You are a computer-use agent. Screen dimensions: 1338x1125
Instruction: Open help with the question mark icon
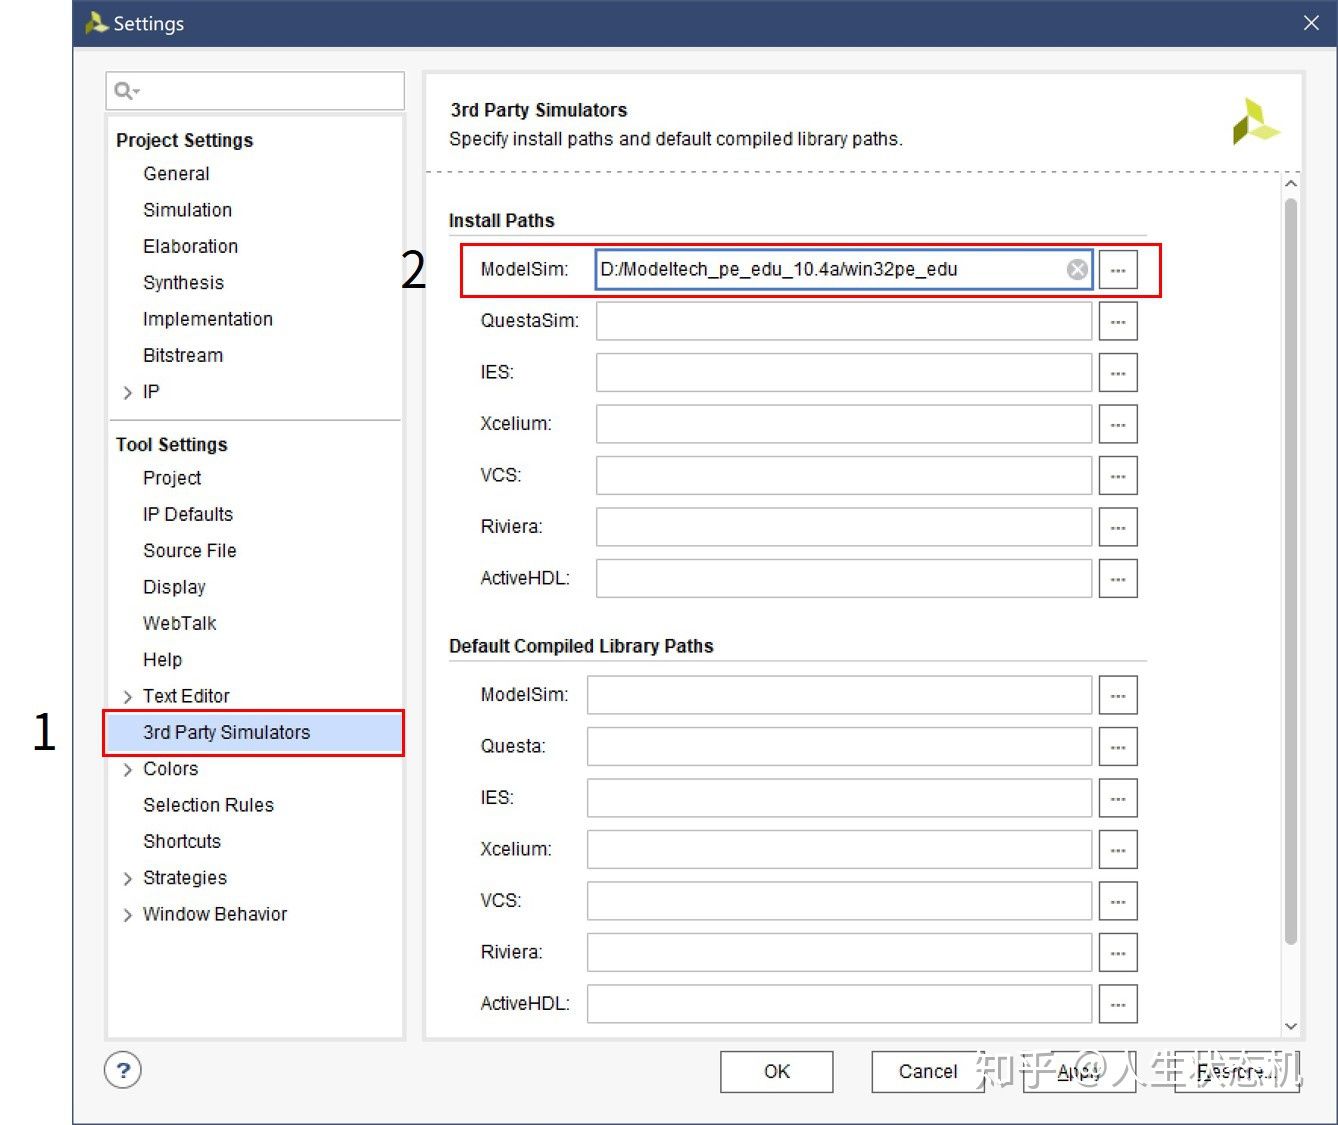coord(123,1071)
